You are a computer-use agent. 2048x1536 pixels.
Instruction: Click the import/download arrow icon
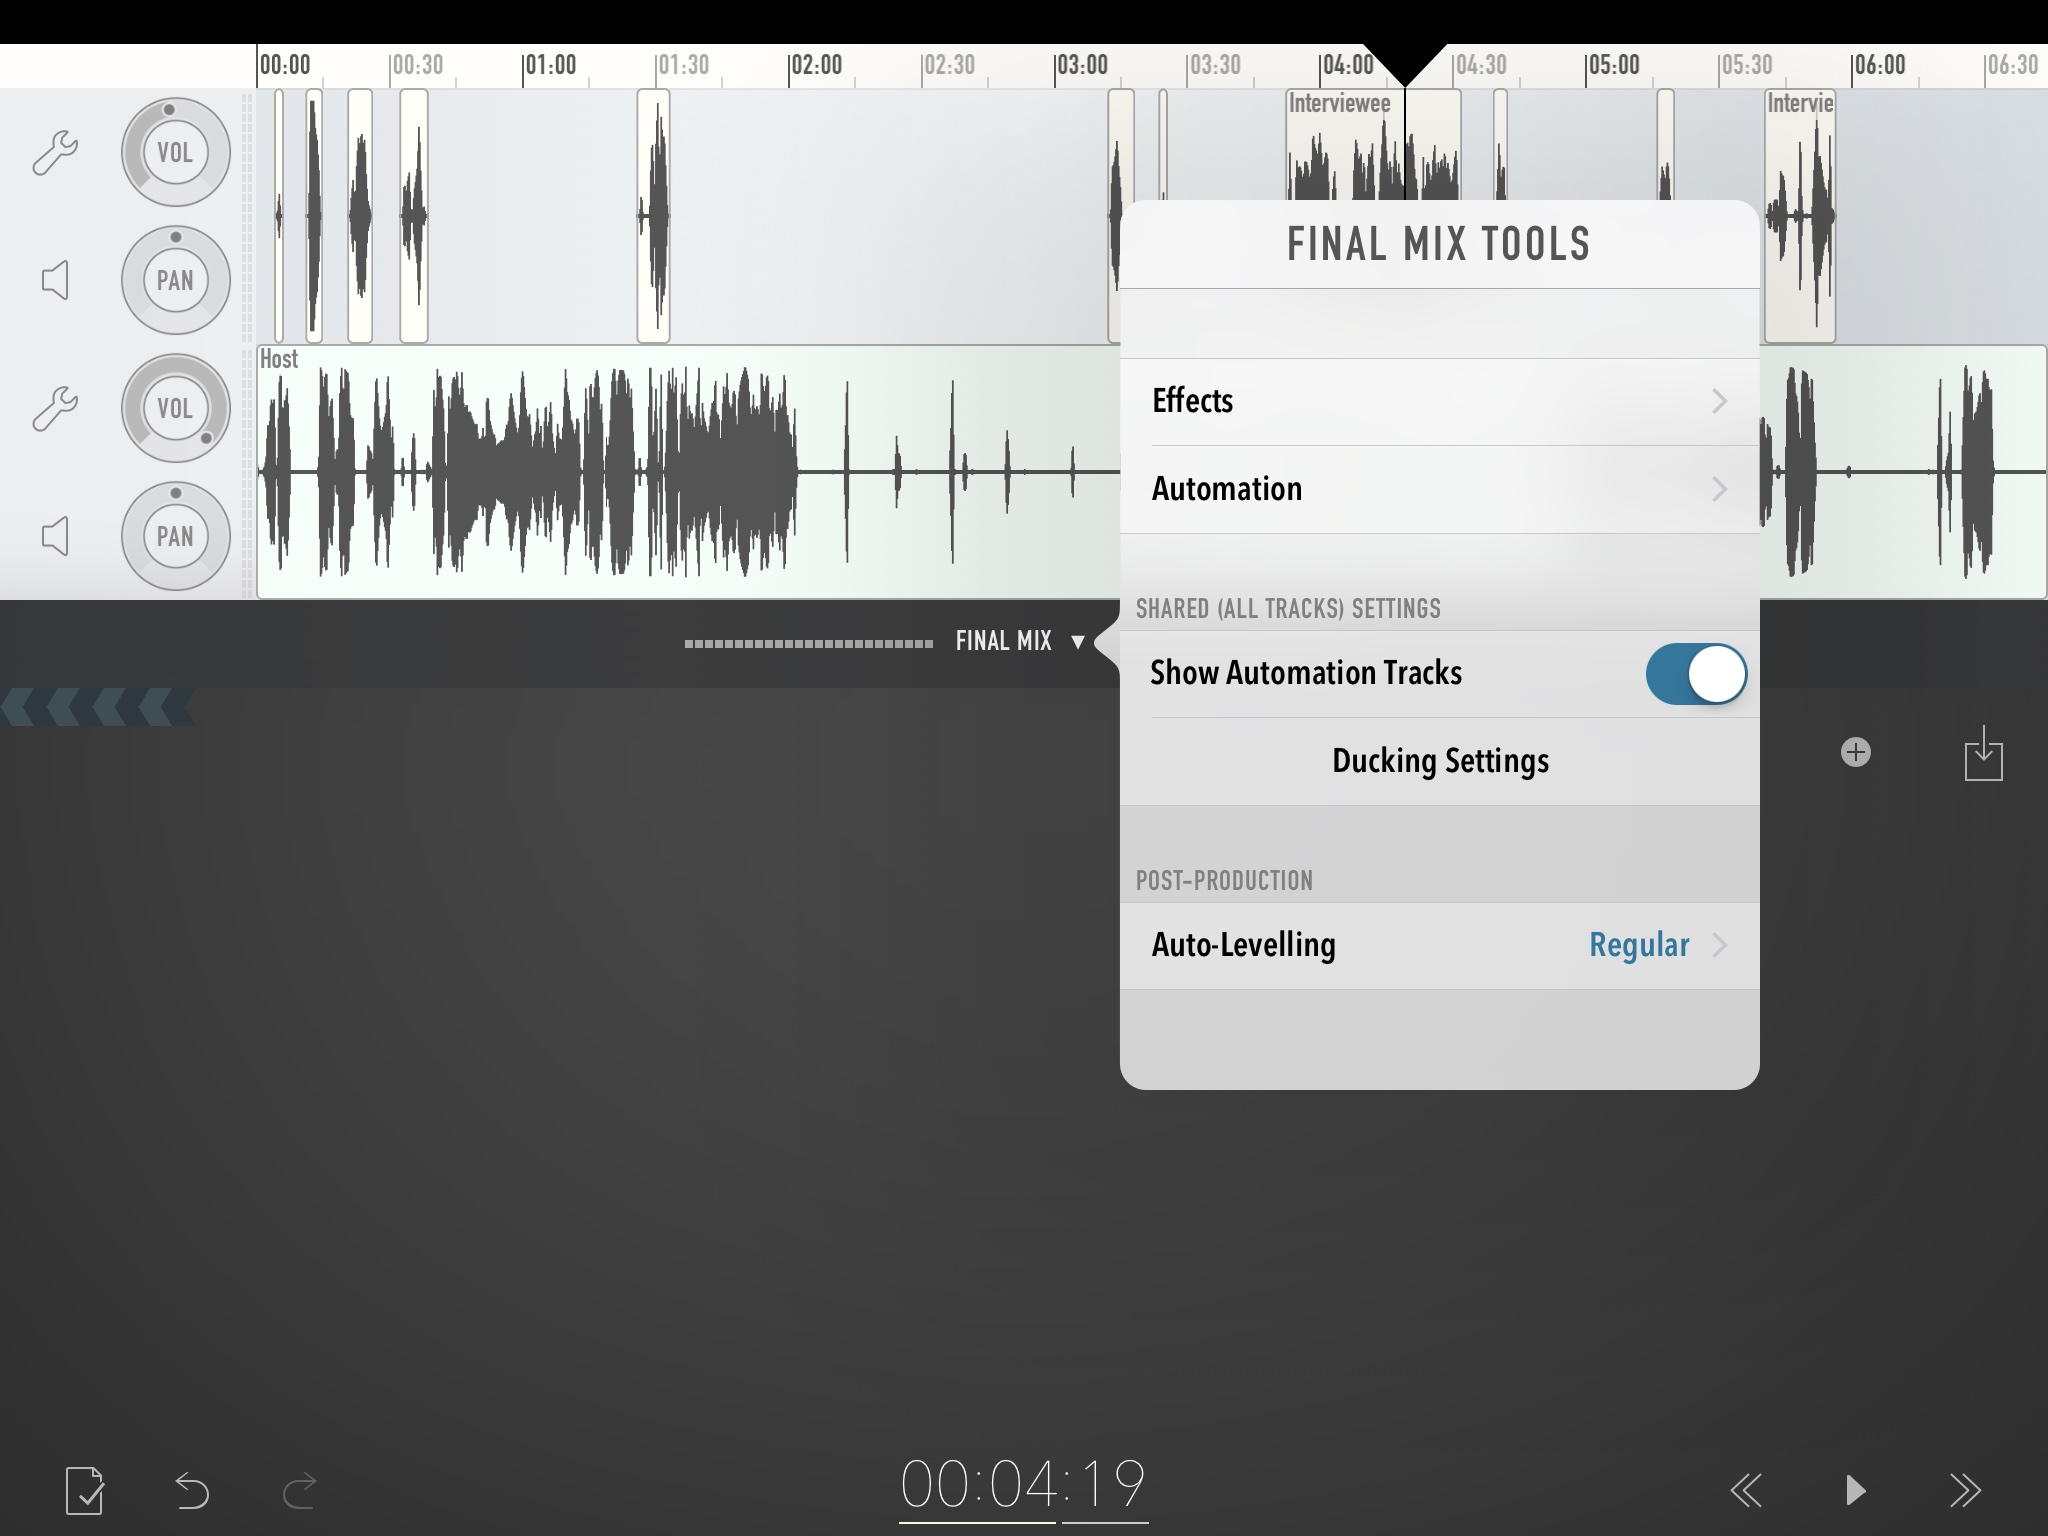pos(1983,754)
